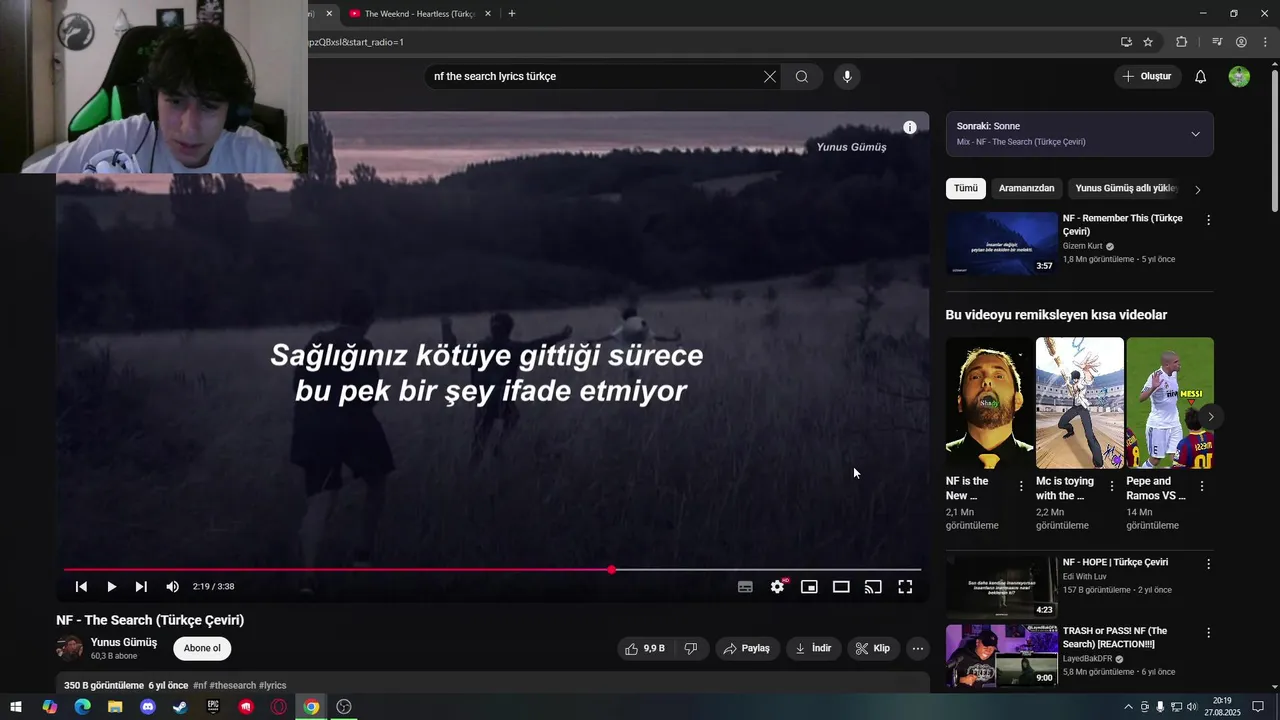Open Yunus Gümüş channel name link

(x=124, y=642)
